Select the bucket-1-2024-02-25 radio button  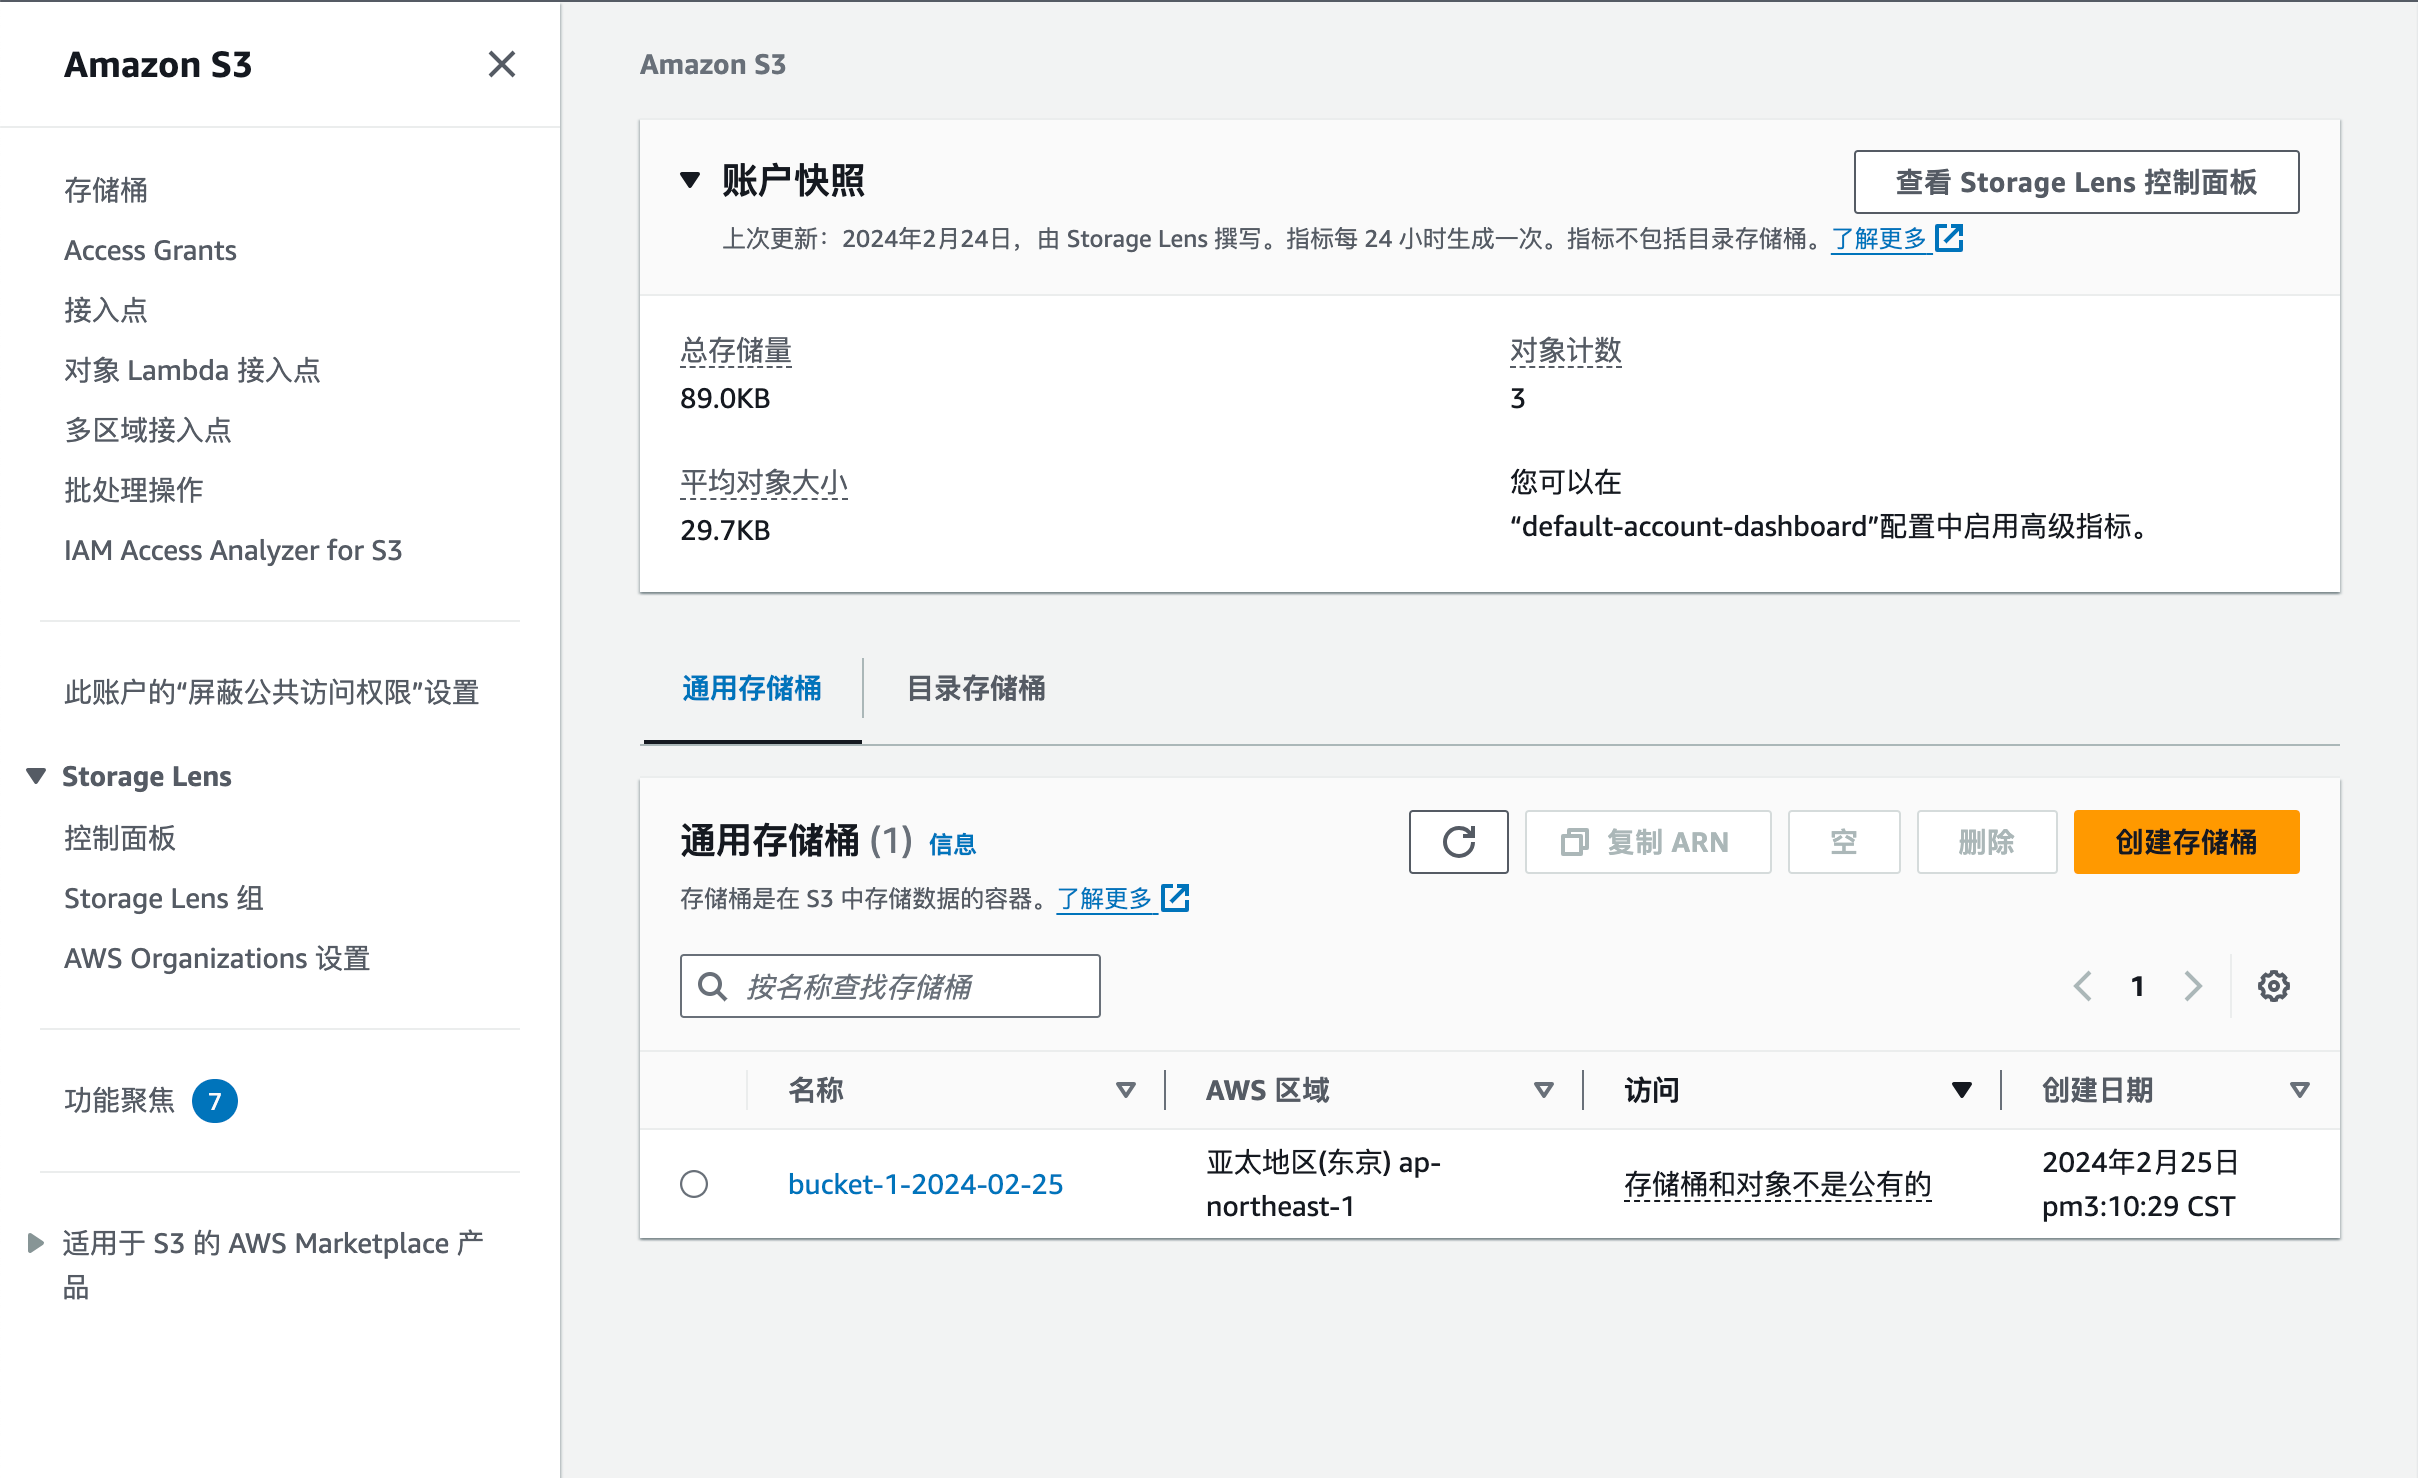pos(694,1184)
